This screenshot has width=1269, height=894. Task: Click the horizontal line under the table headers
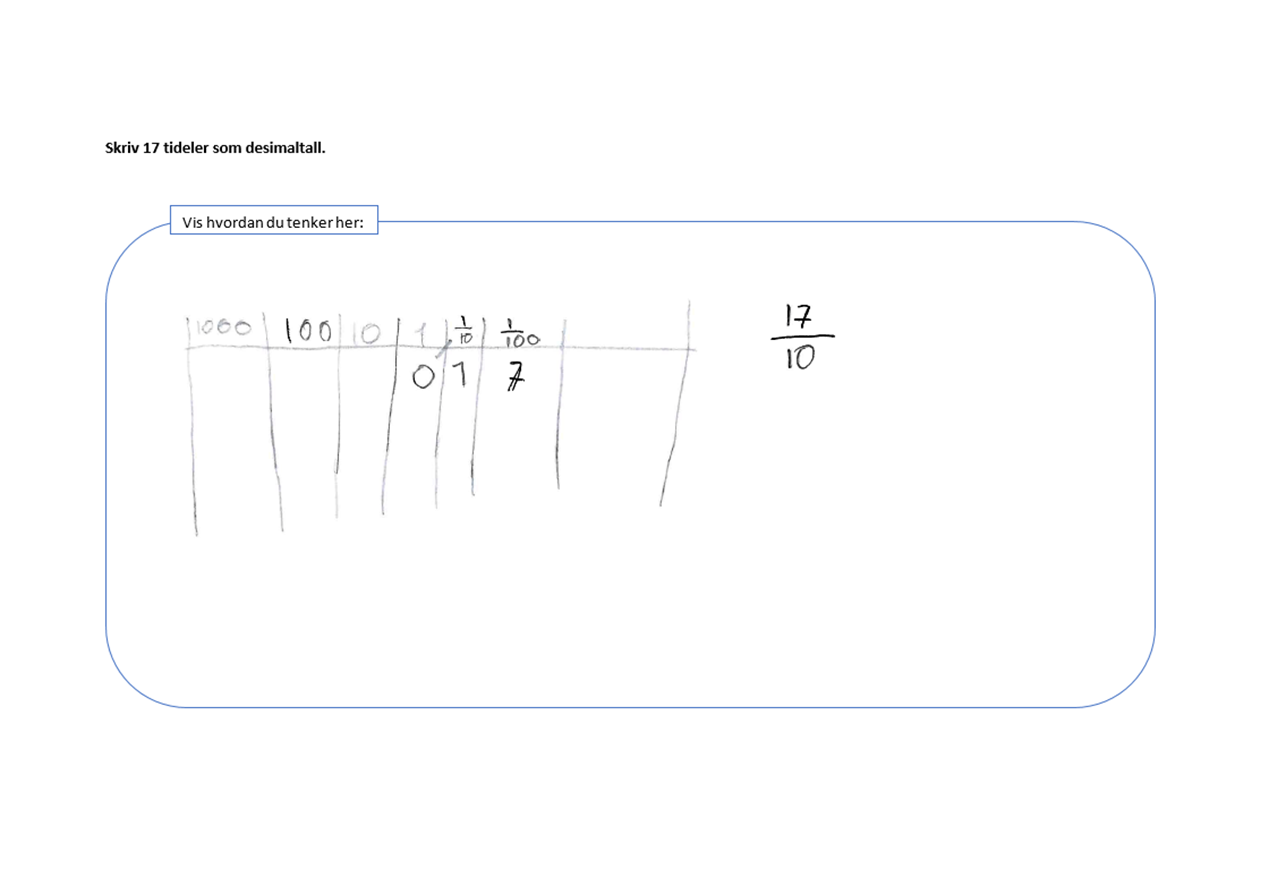click(x=440, y=348)
